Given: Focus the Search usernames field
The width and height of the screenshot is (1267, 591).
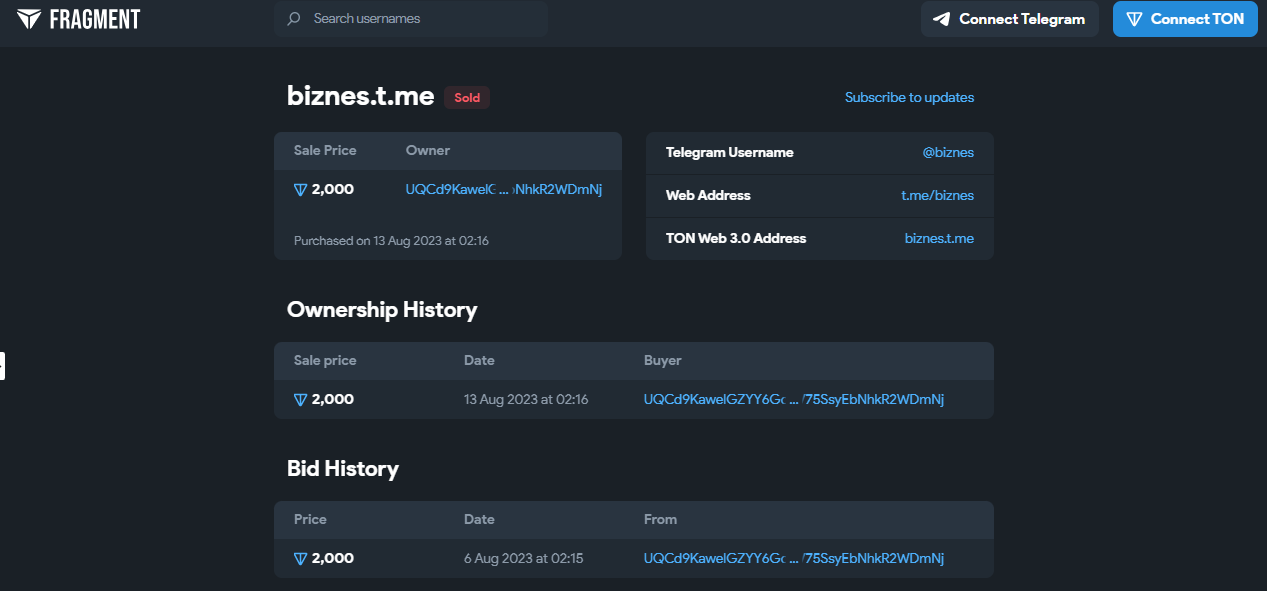Looking at the screenshot, I should pos(420,19).
